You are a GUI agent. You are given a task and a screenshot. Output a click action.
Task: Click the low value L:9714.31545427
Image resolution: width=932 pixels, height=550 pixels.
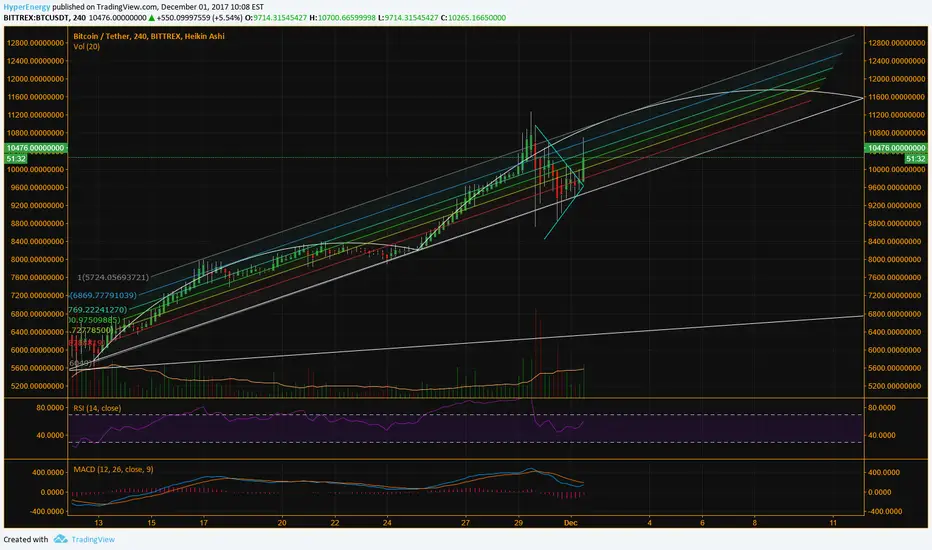(x=408, y=18)
